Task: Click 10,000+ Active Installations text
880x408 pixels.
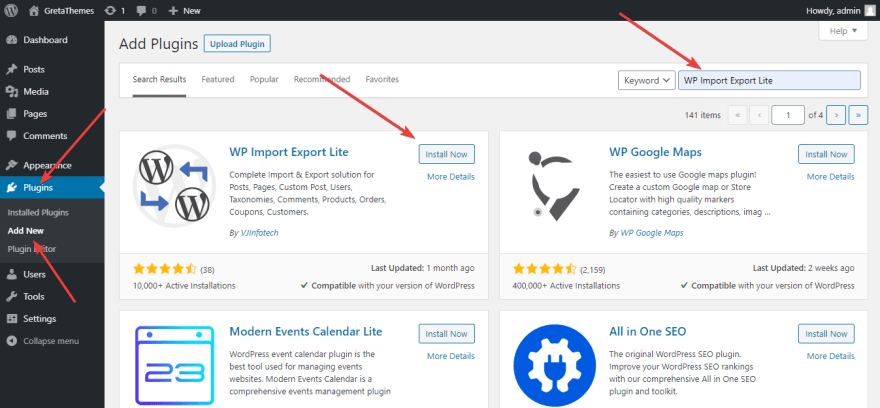Action: point(184,285)
